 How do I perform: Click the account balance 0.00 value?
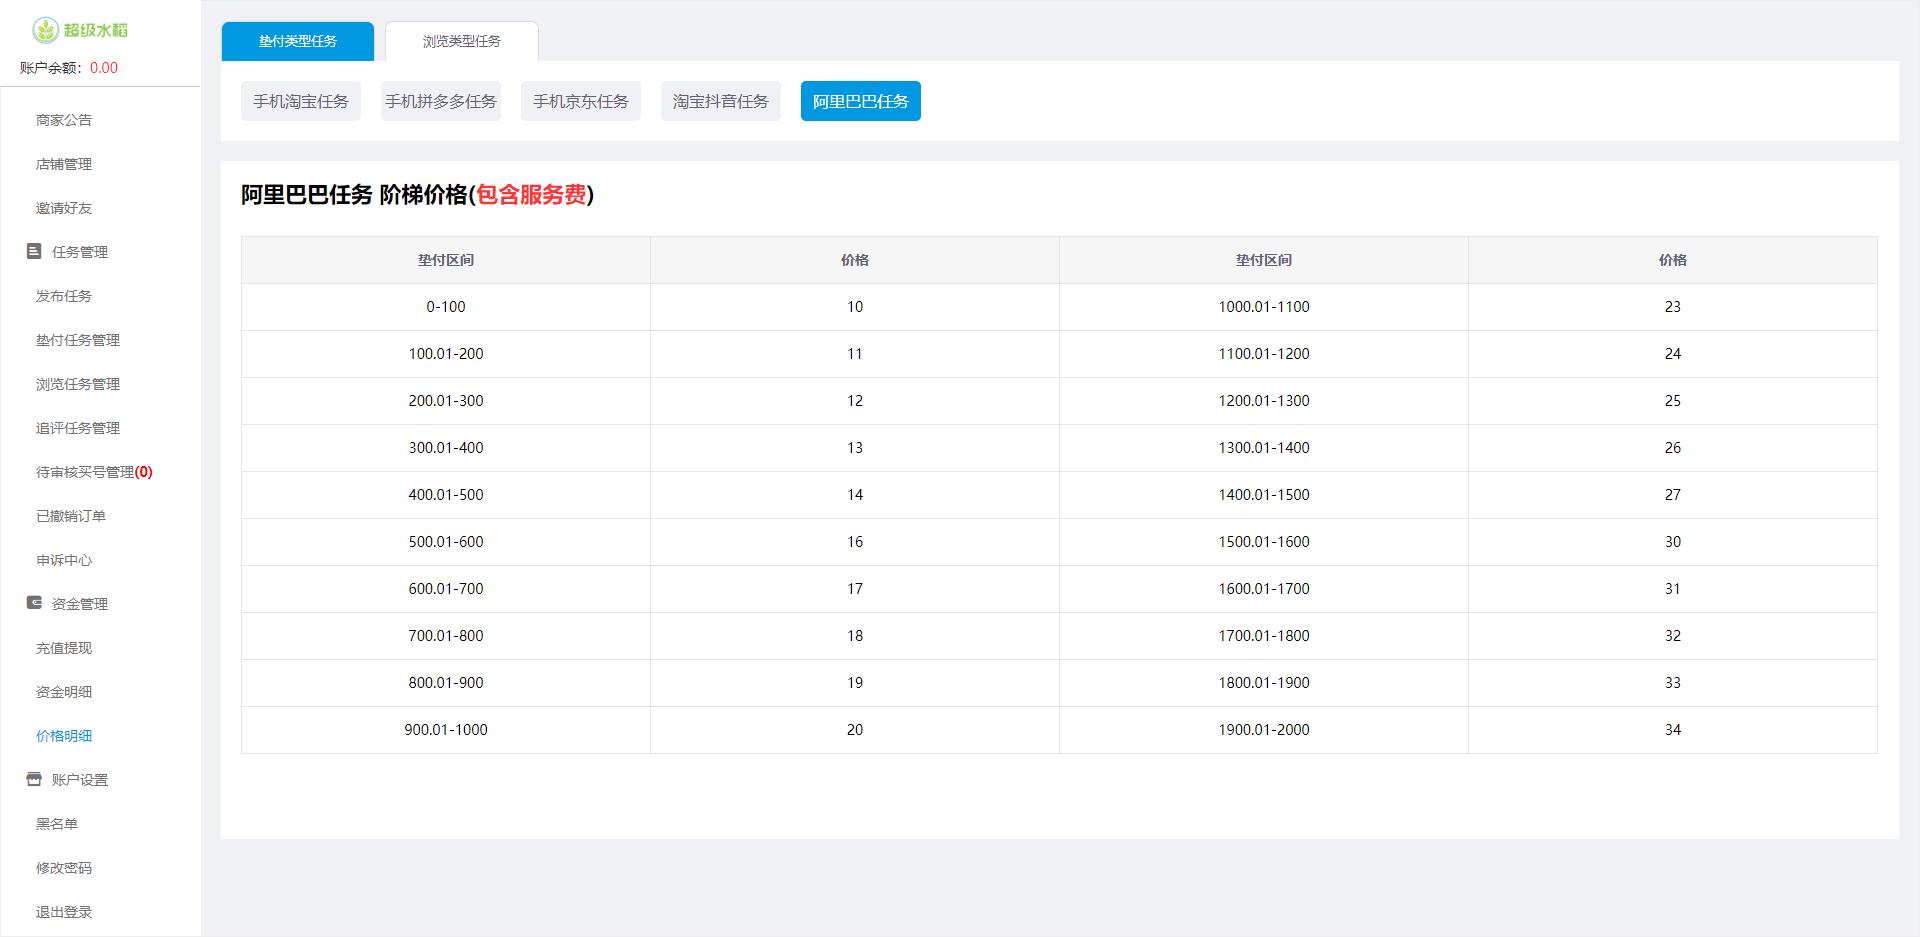pyautogui.click(x=104, y=68)
